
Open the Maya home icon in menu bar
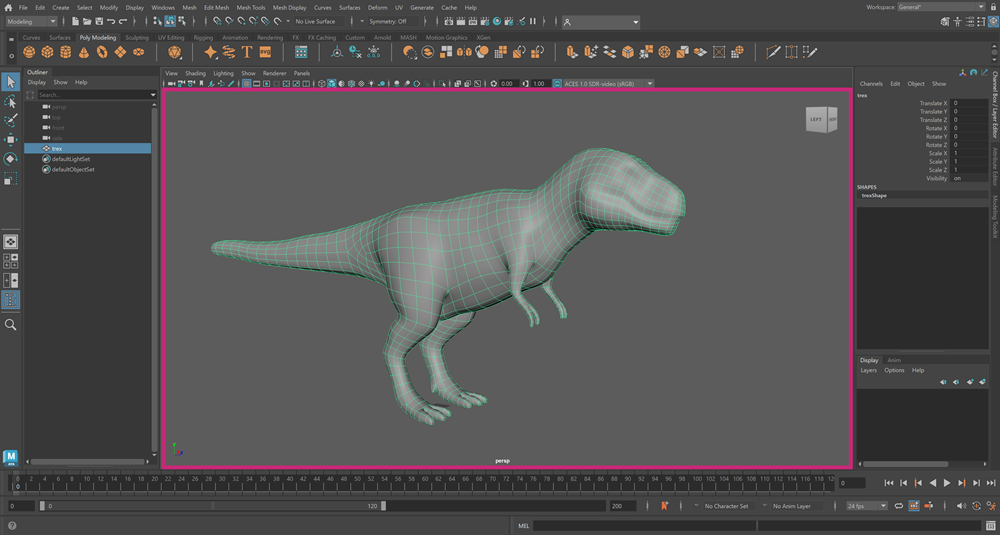(x=7, y=7)
